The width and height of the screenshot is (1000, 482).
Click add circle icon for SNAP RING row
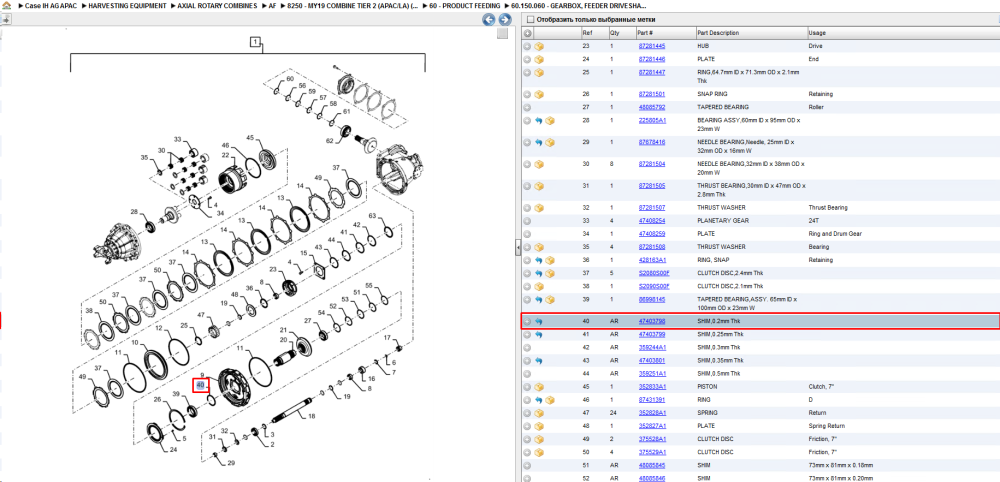pos(527,94)
